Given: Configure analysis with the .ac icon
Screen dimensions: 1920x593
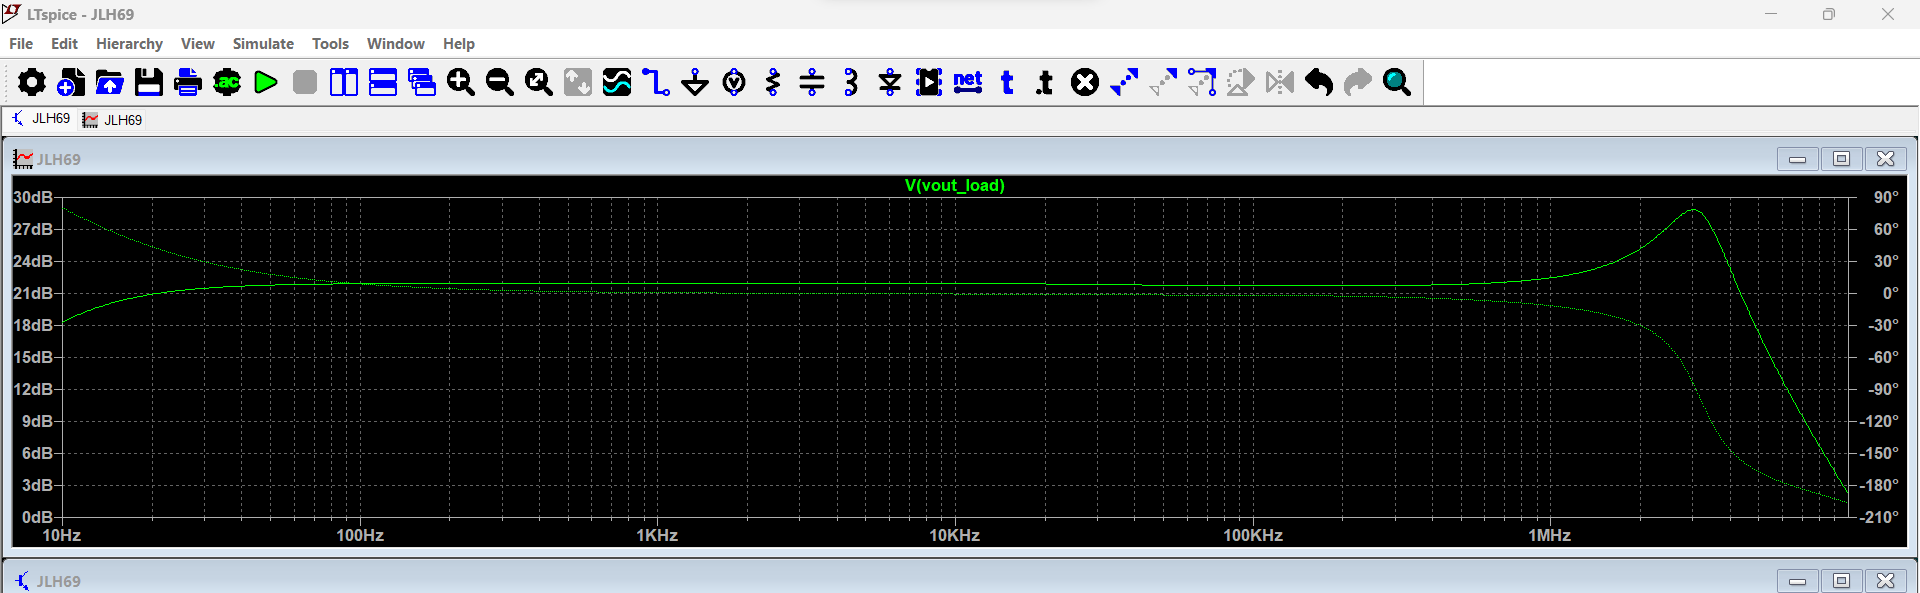Looking at the screenshot, I should 227,82.
